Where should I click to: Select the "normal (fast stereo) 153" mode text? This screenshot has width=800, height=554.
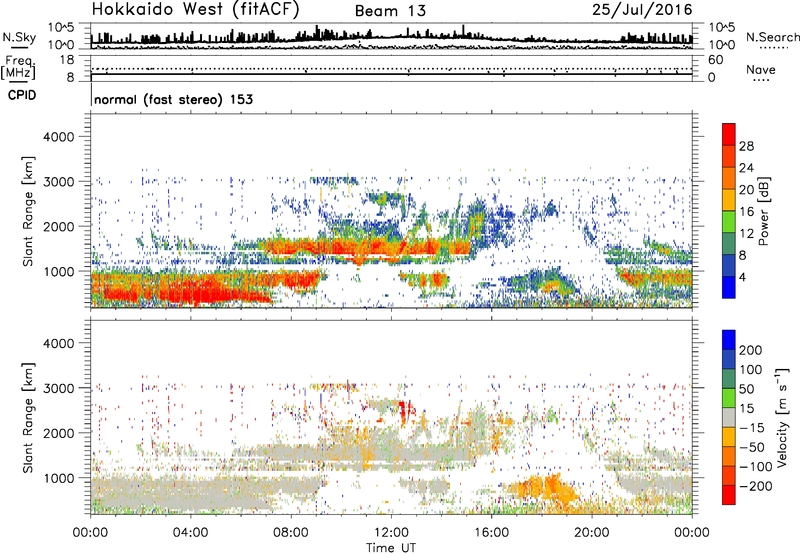[173, 99]
